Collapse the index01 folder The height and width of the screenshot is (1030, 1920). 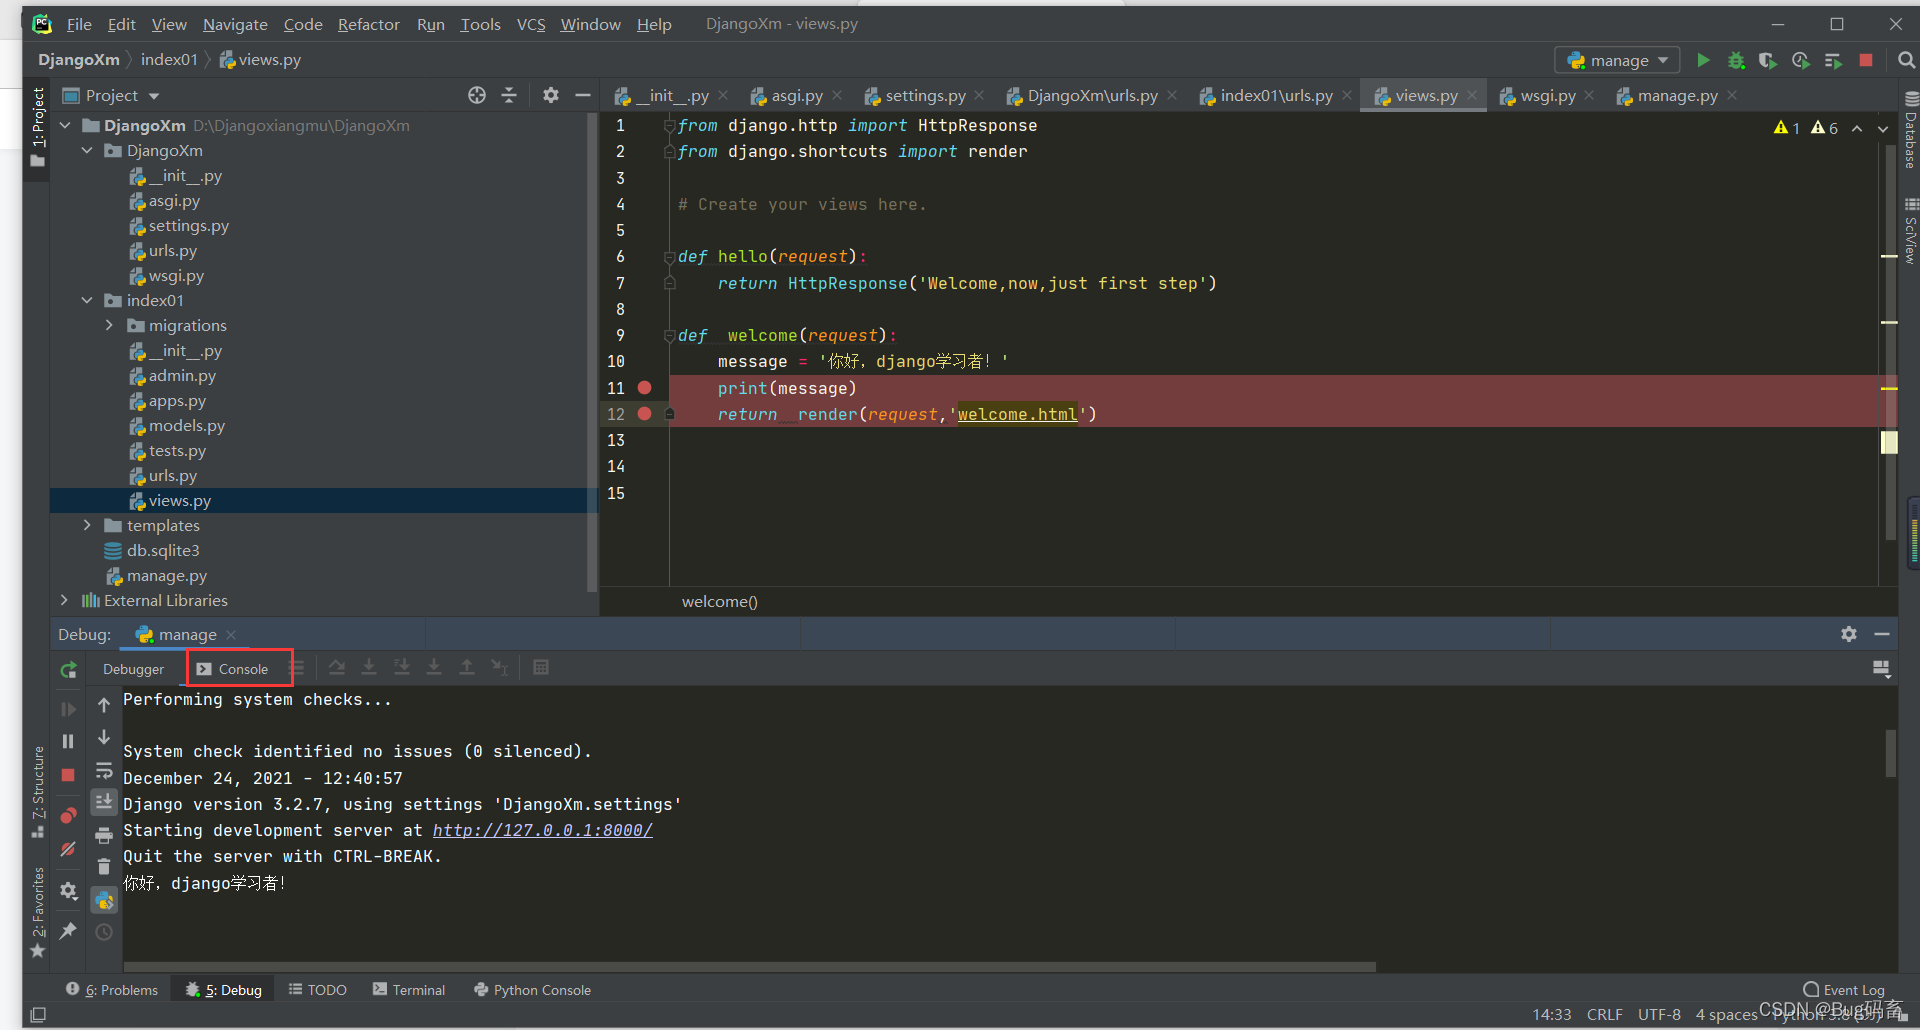tap(87, 300)
